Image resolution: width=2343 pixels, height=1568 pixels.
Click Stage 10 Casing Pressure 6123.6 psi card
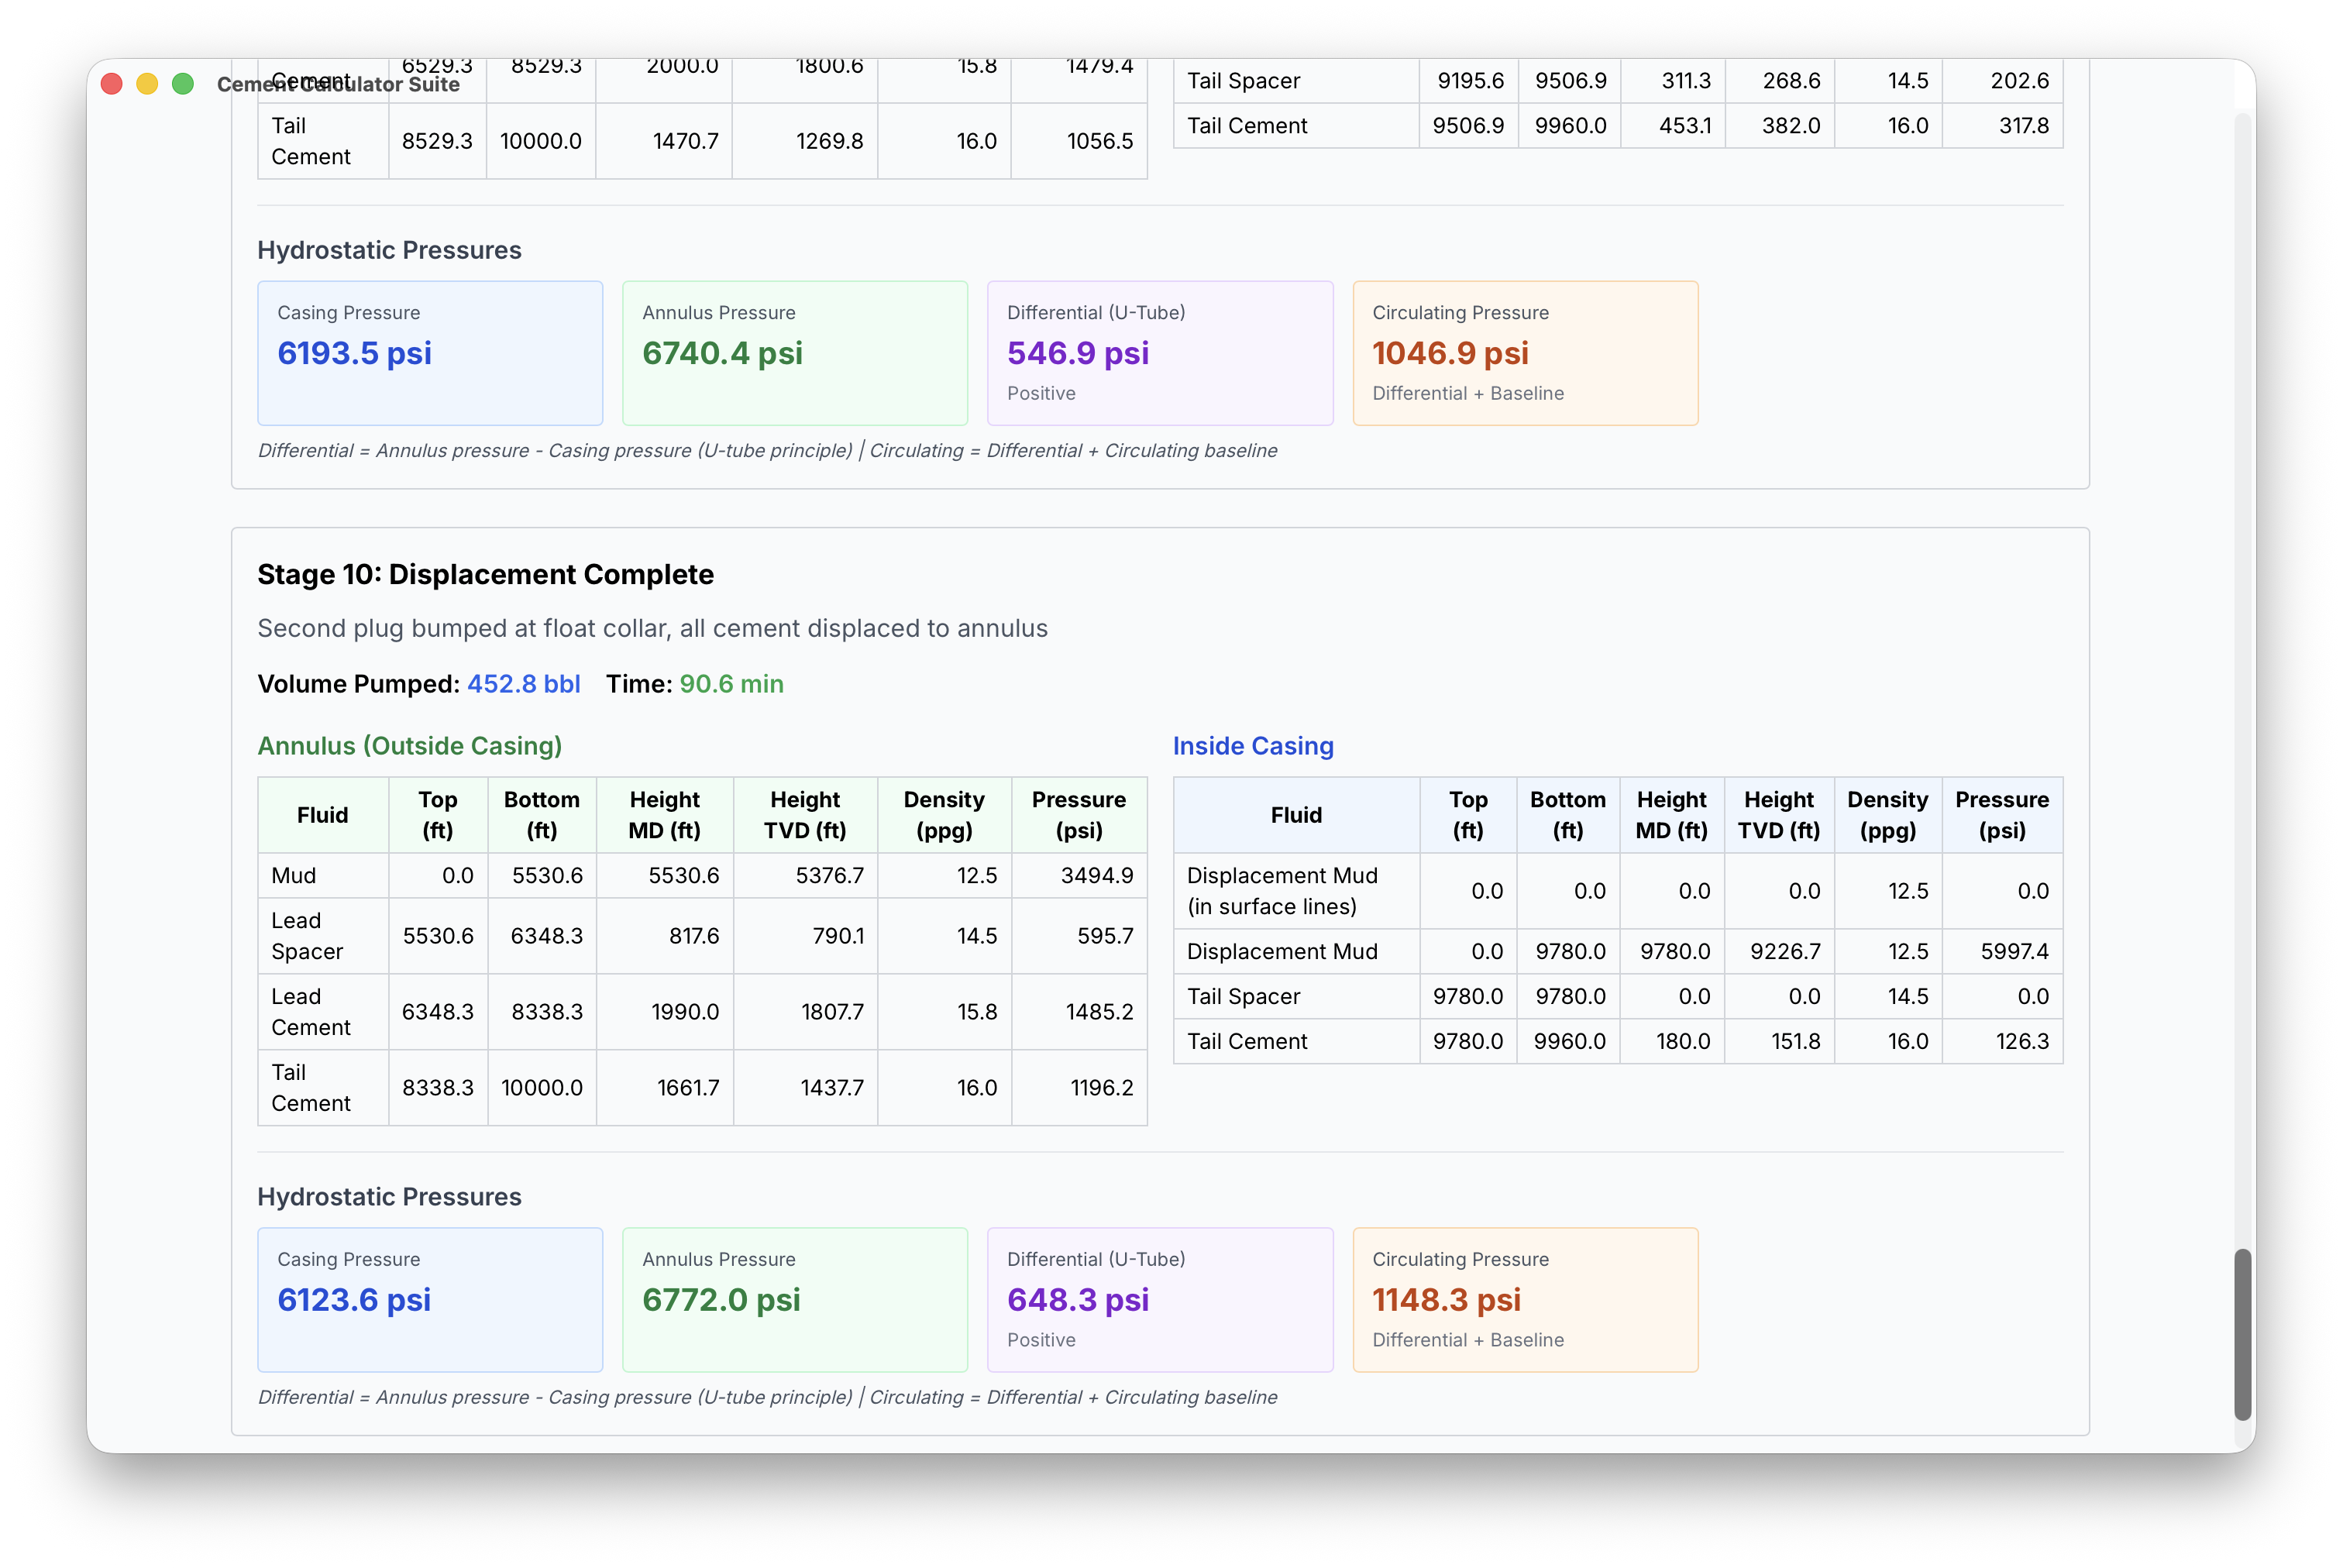pyautogui.click(x=430, y=1299)
